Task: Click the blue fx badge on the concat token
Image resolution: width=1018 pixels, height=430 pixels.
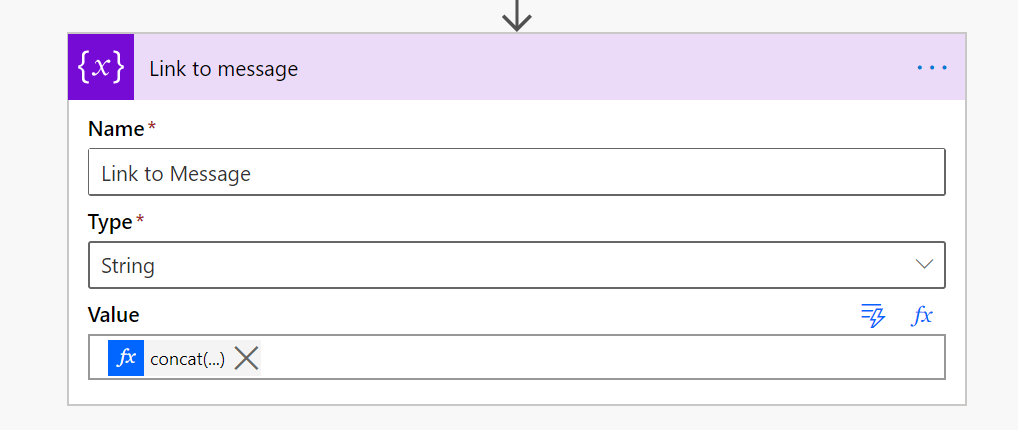Action: pos(126,358)
